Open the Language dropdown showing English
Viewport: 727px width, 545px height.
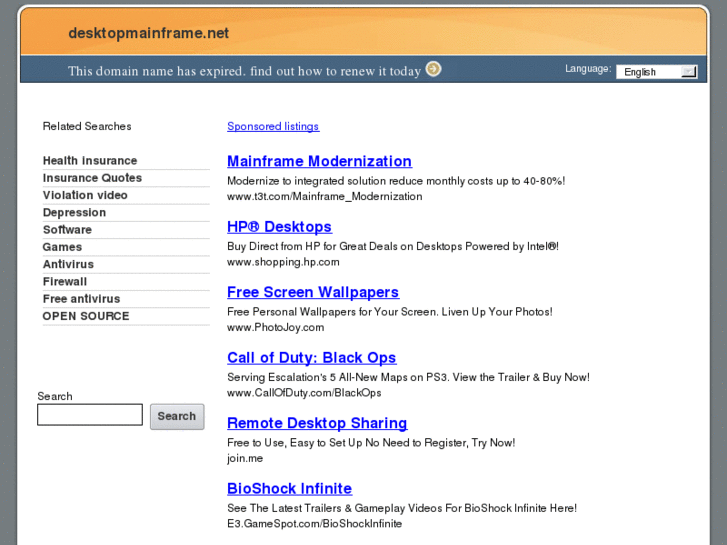pos(657,72)
